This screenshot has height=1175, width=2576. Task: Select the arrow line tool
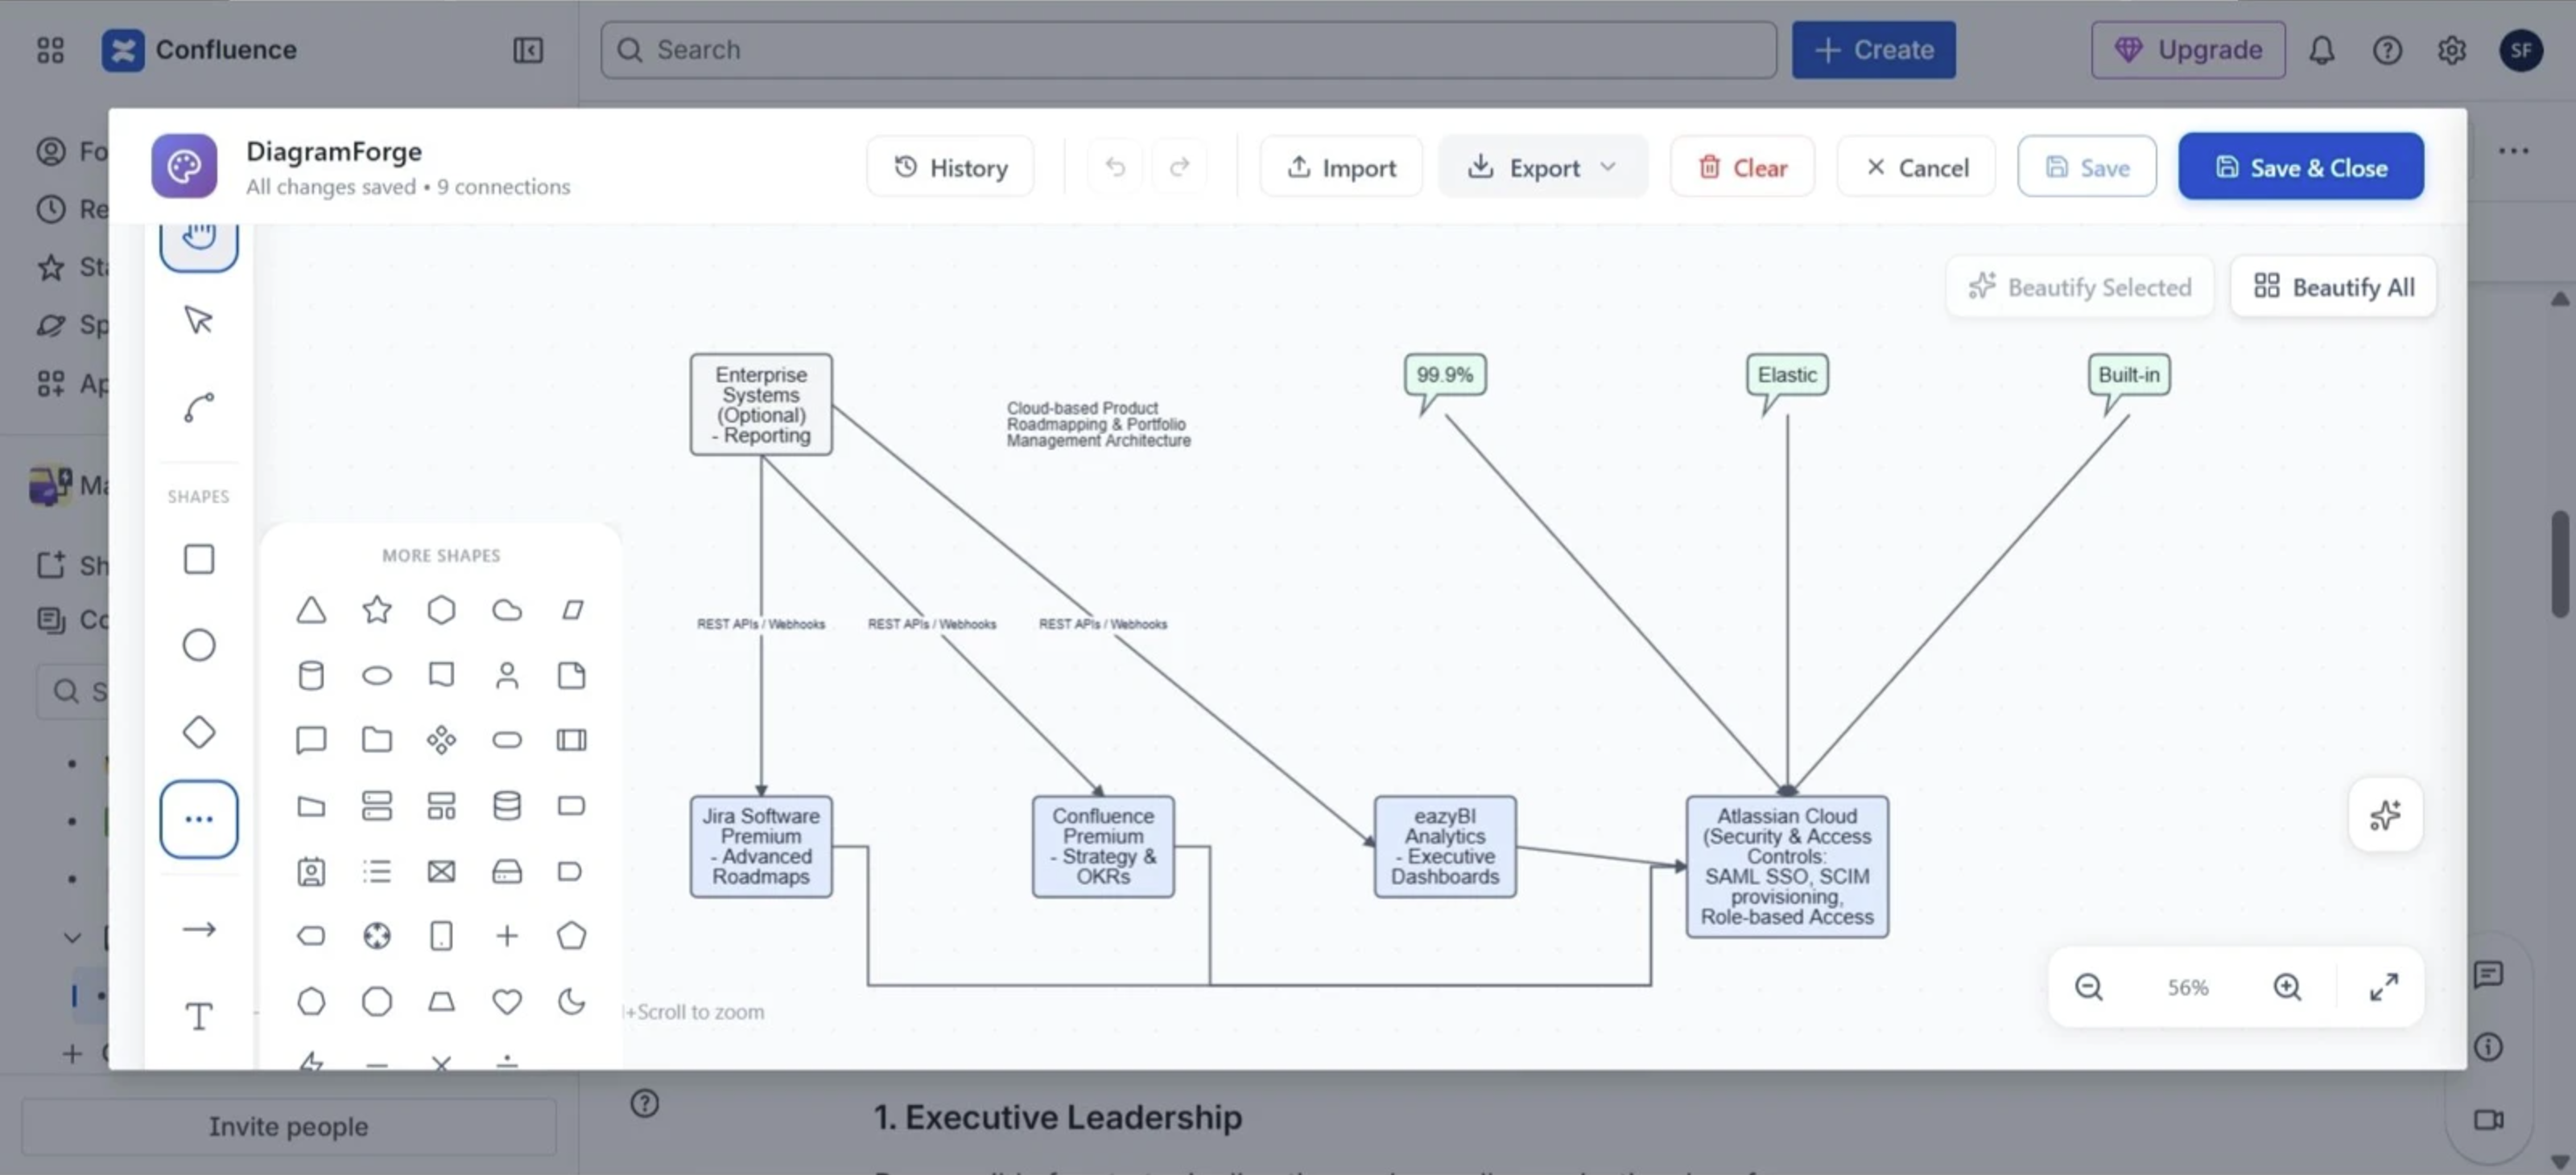[x=199, y=930]
